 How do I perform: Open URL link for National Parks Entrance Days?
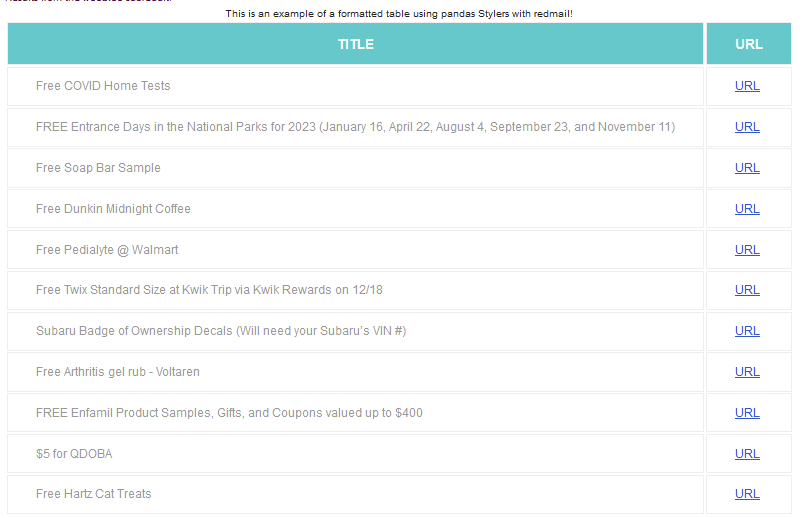(747, 127)
